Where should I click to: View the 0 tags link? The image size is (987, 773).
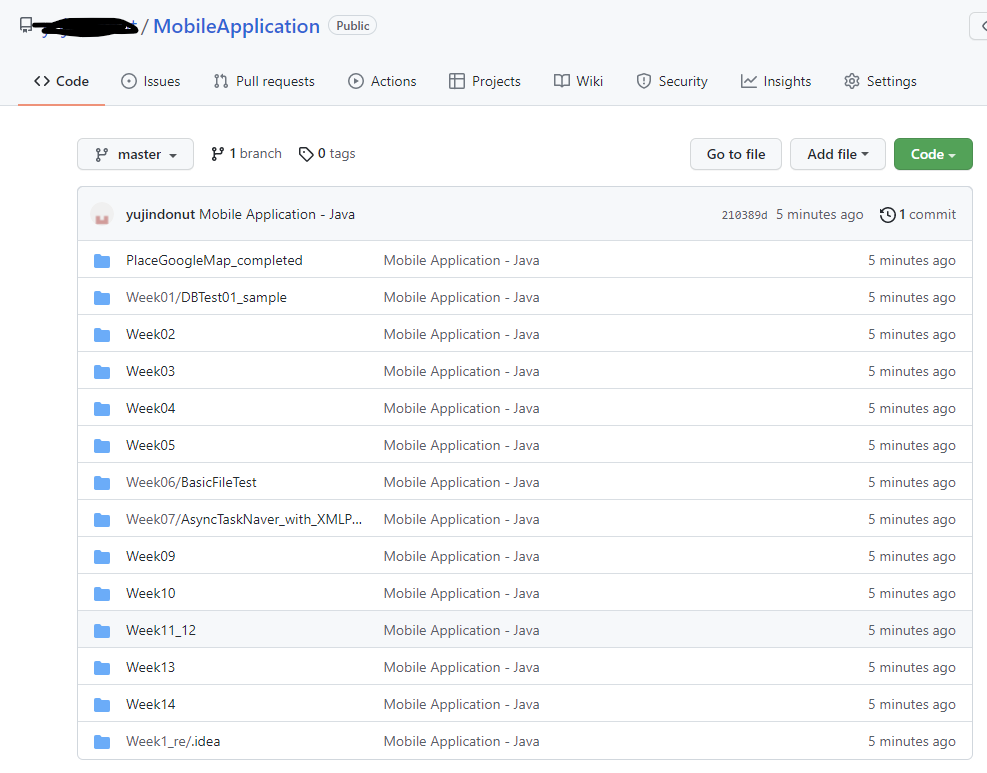327,154
